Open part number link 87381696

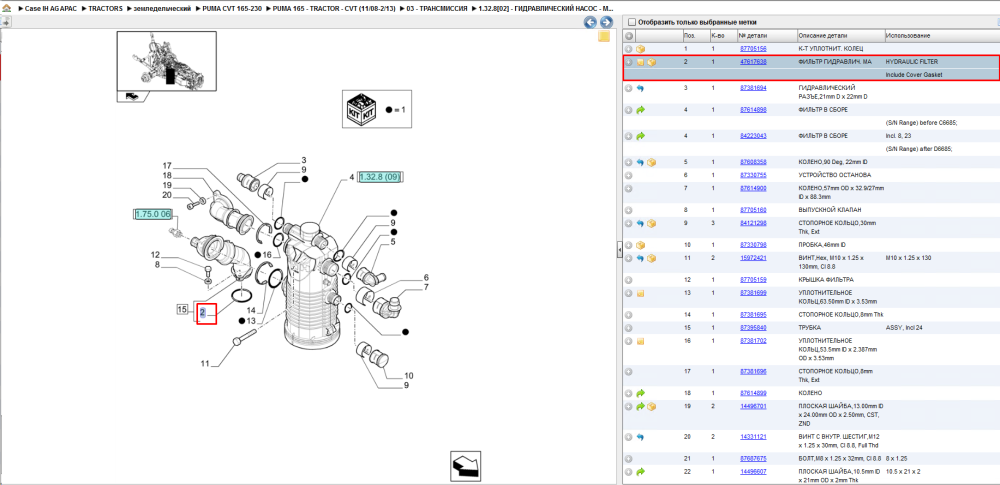tap(753, 371)
